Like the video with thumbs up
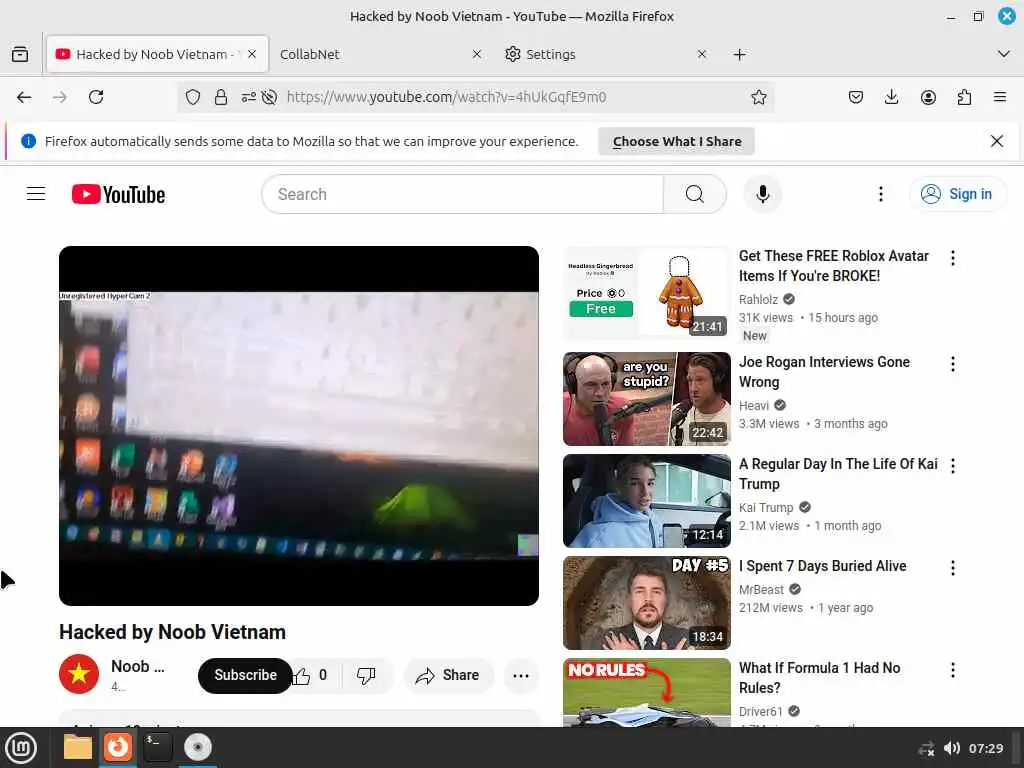 pyautogui.click(x=310, y=675)
